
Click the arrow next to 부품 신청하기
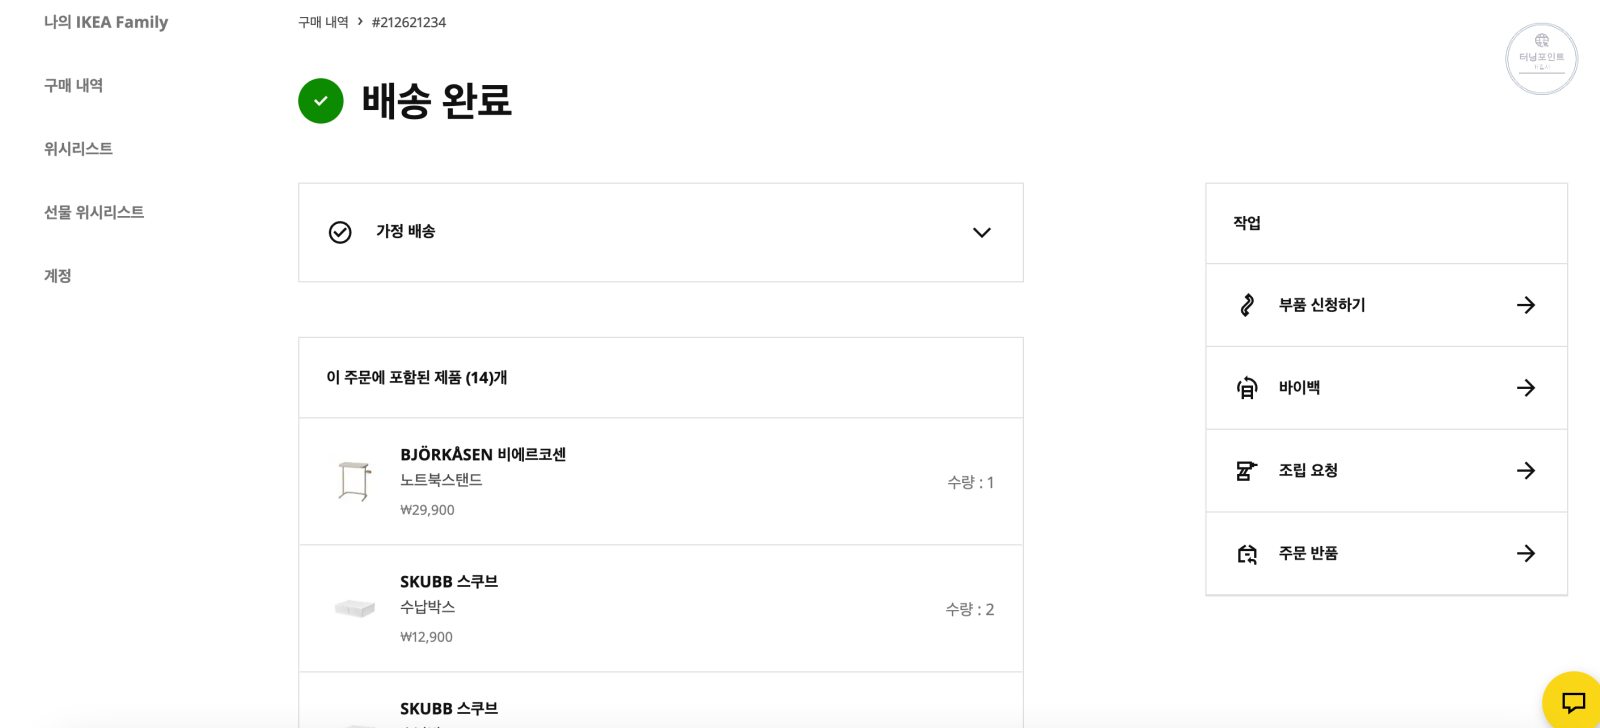[x=1525, y=305]
